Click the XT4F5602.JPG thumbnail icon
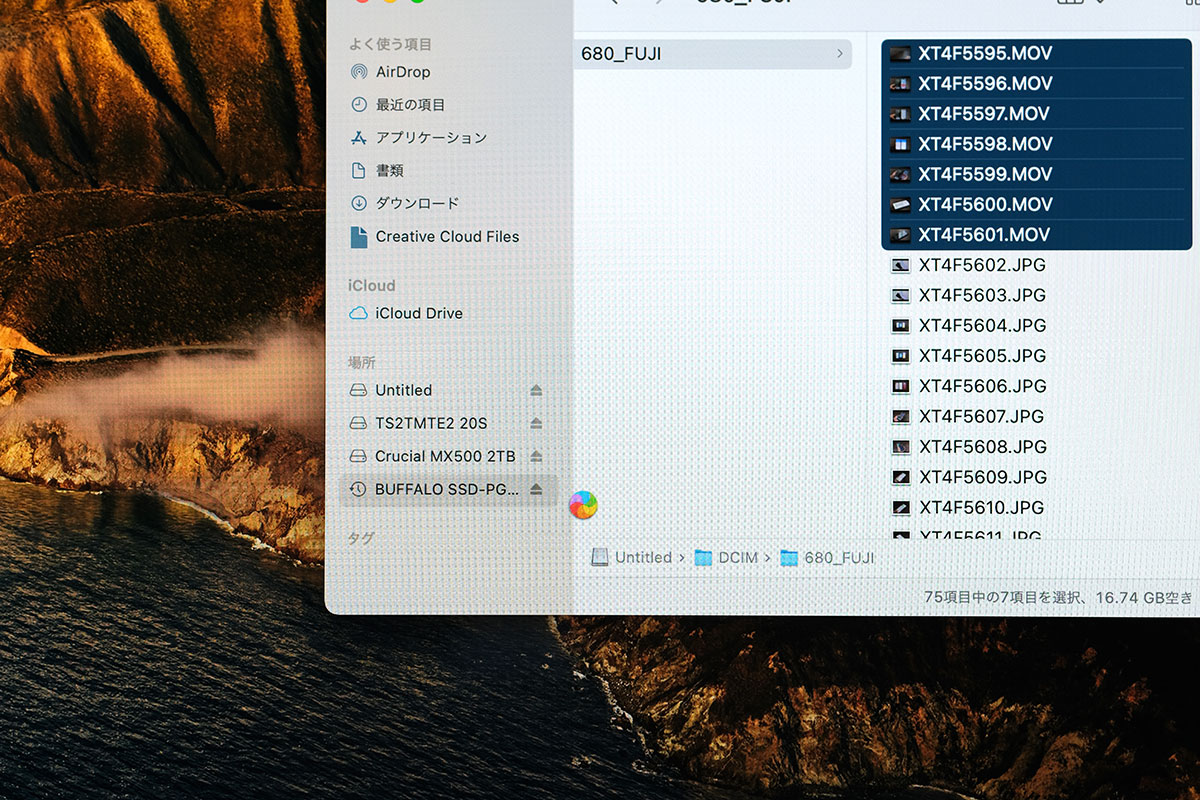1200x800 pixels. click(x=900, y=265)
